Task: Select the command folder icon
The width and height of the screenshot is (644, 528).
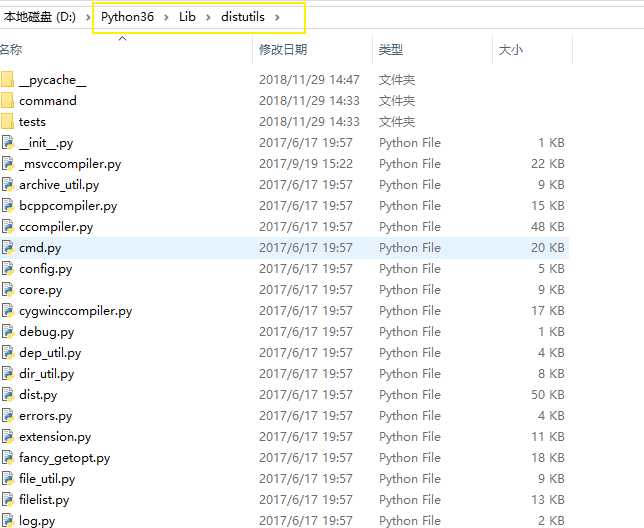Action: 7,101
